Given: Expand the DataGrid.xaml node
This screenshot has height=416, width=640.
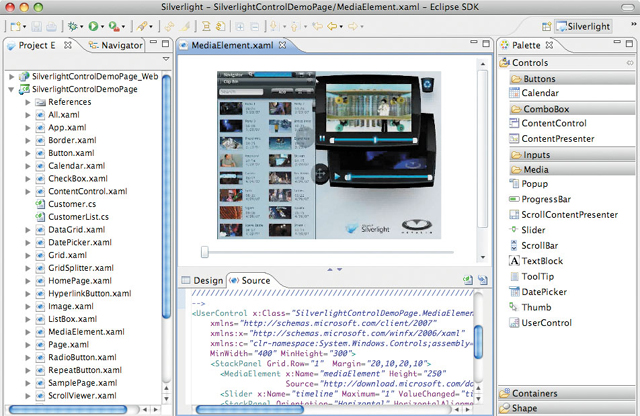Looking at the screenshot, I should pos(28,230).
